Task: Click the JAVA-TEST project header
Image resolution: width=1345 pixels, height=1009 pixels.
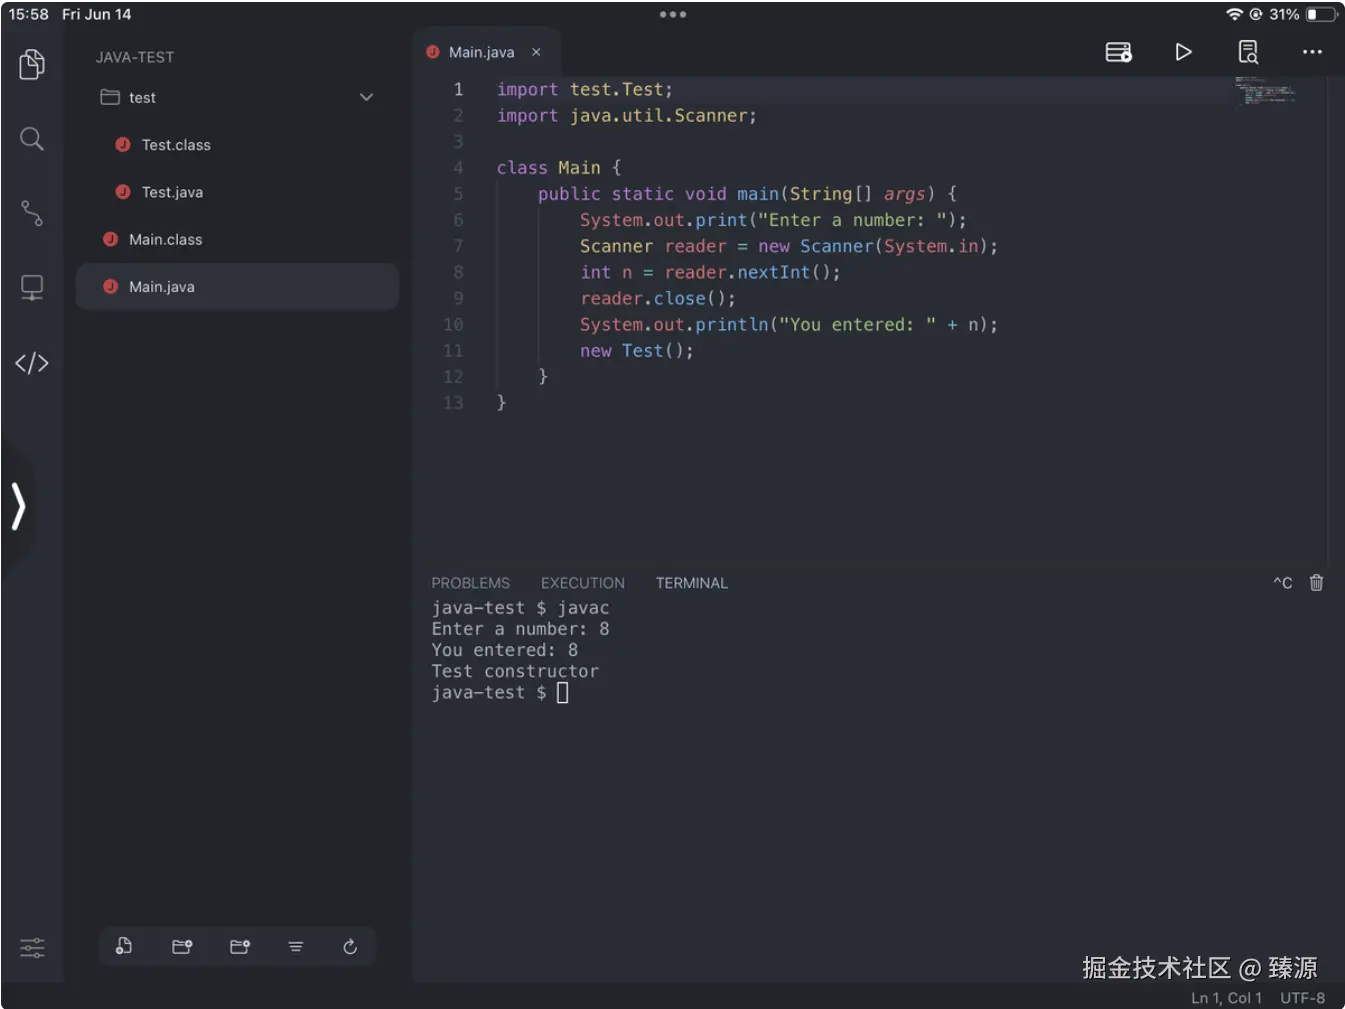Action: click(135, 57)
